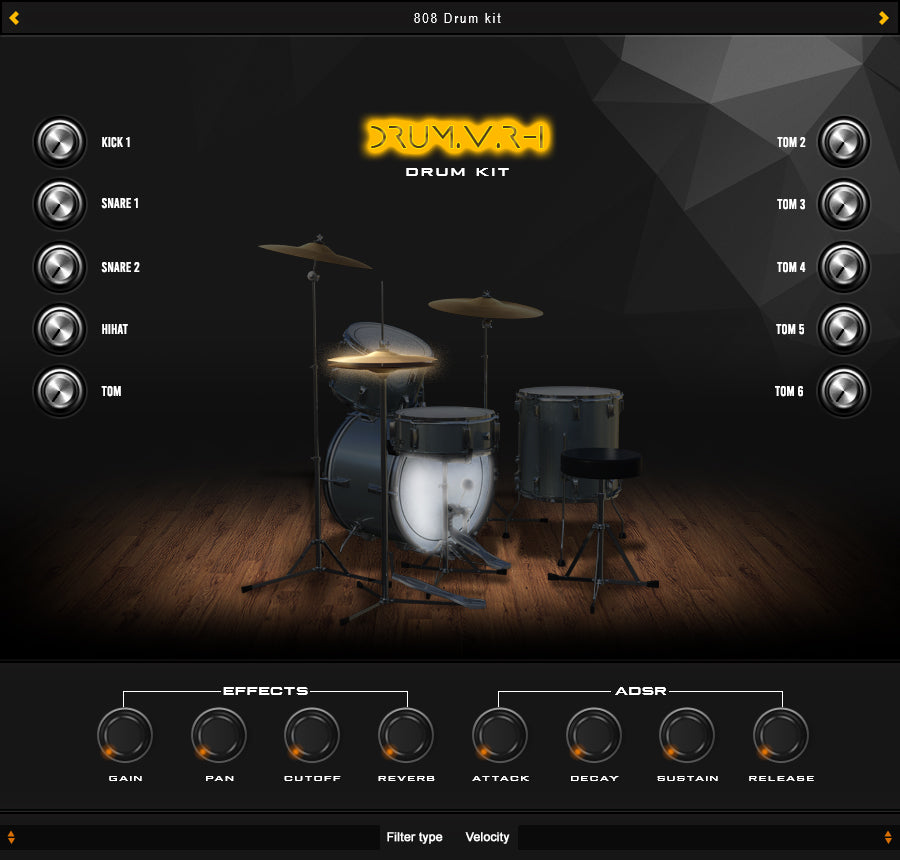This screenshot has height=860, width=900.
Task: Click the highlighted hi-hat cymbal
Action: (x=382, y=361)
